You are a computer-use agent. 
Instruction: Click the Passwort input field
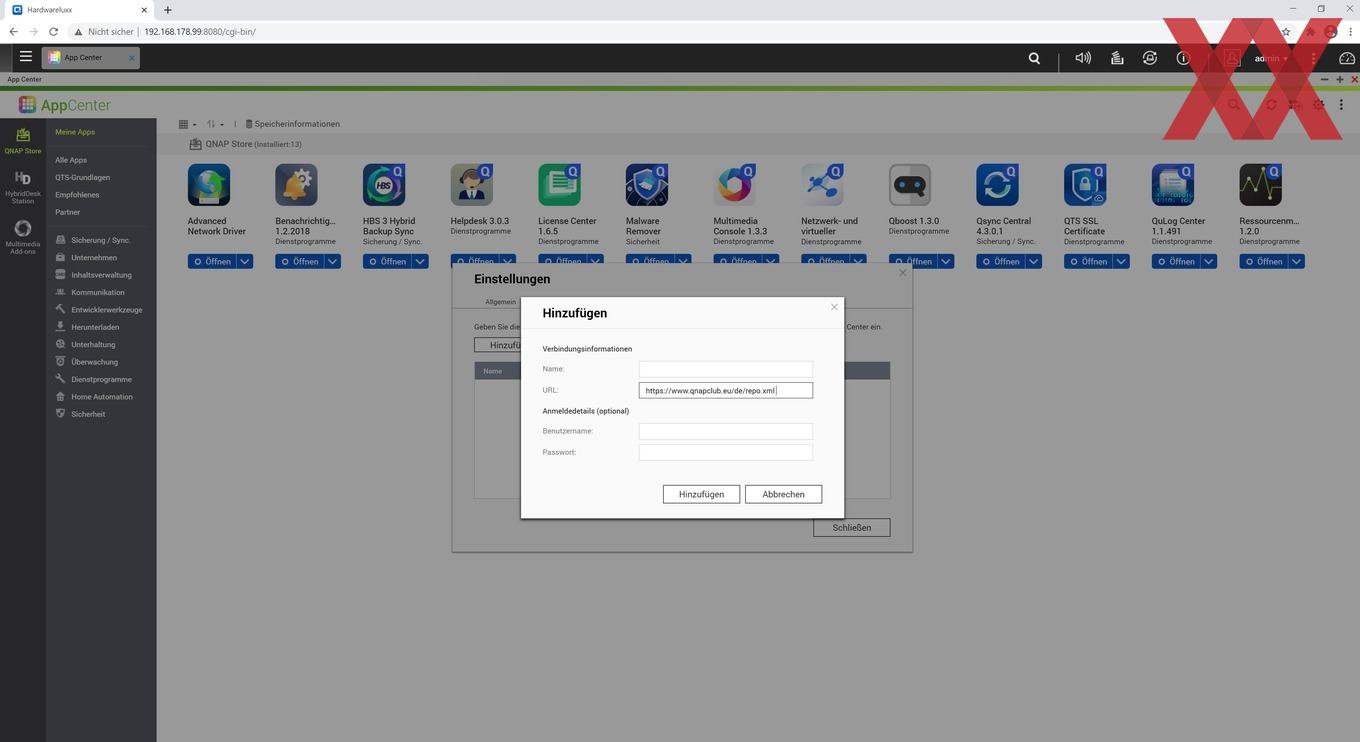tap(726, 452)
